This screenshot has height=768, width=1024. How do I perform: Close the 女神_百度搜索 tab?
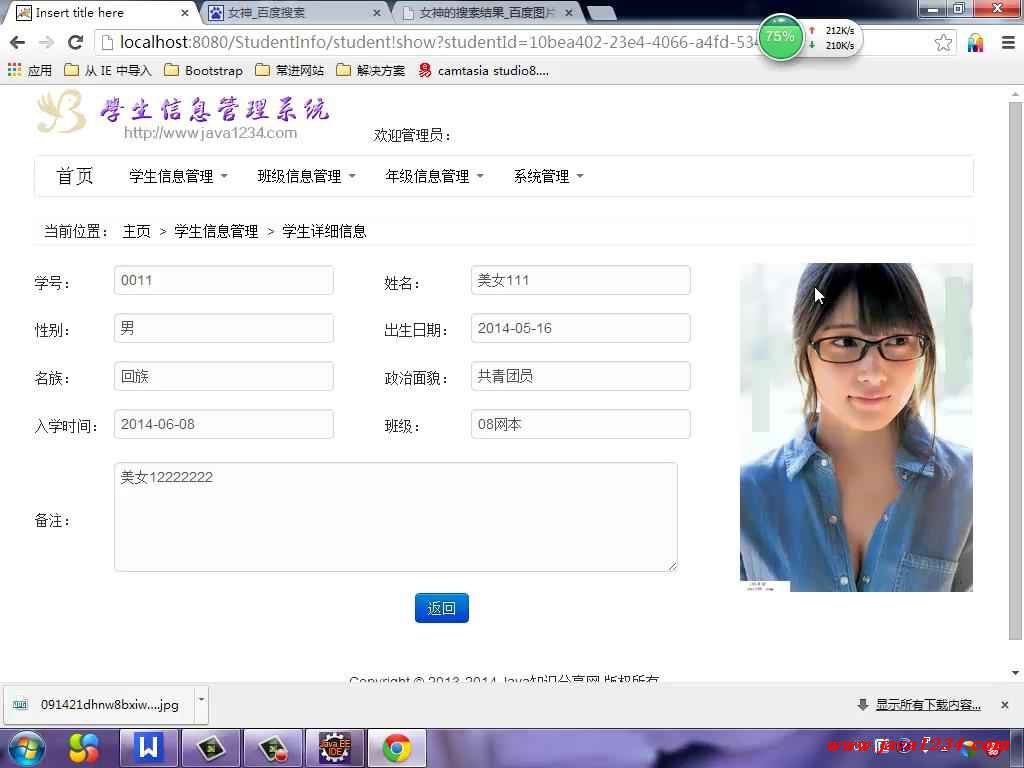point(377,12)
